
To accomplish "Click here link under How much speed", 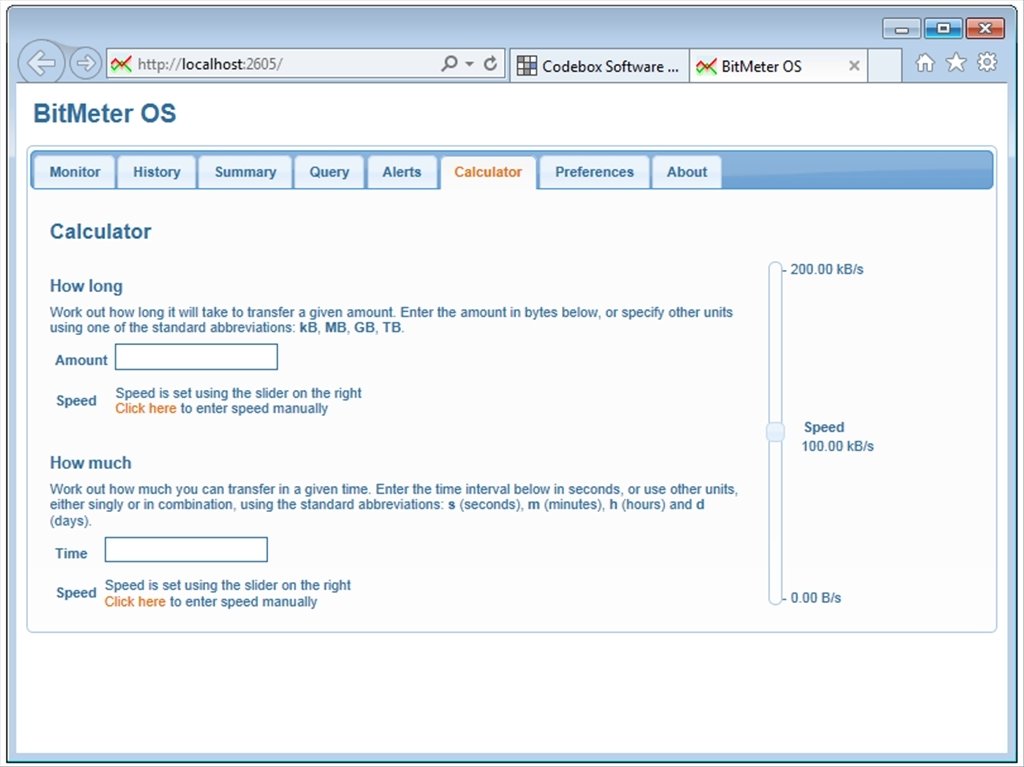I will click(135, 602).
